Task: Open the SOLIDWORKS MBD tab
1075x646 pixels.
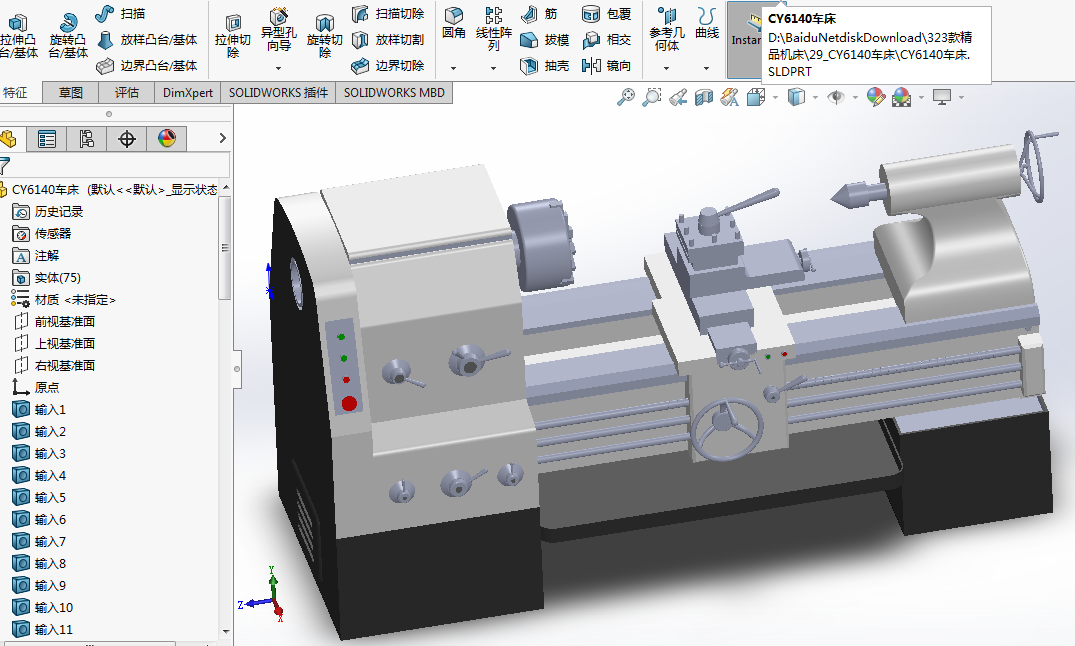Action: [x=395, y=91]
